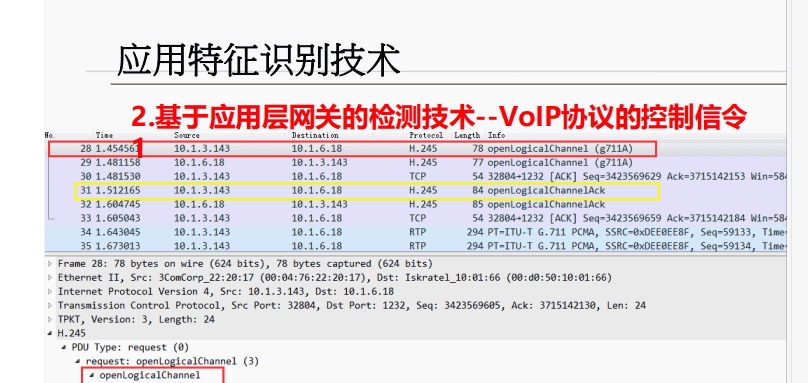Image resolution: width=808 pixels, height=383 pixels.
Task: Click the Frame 28: 78 bytes on wire line
Action: click(245, 264)
